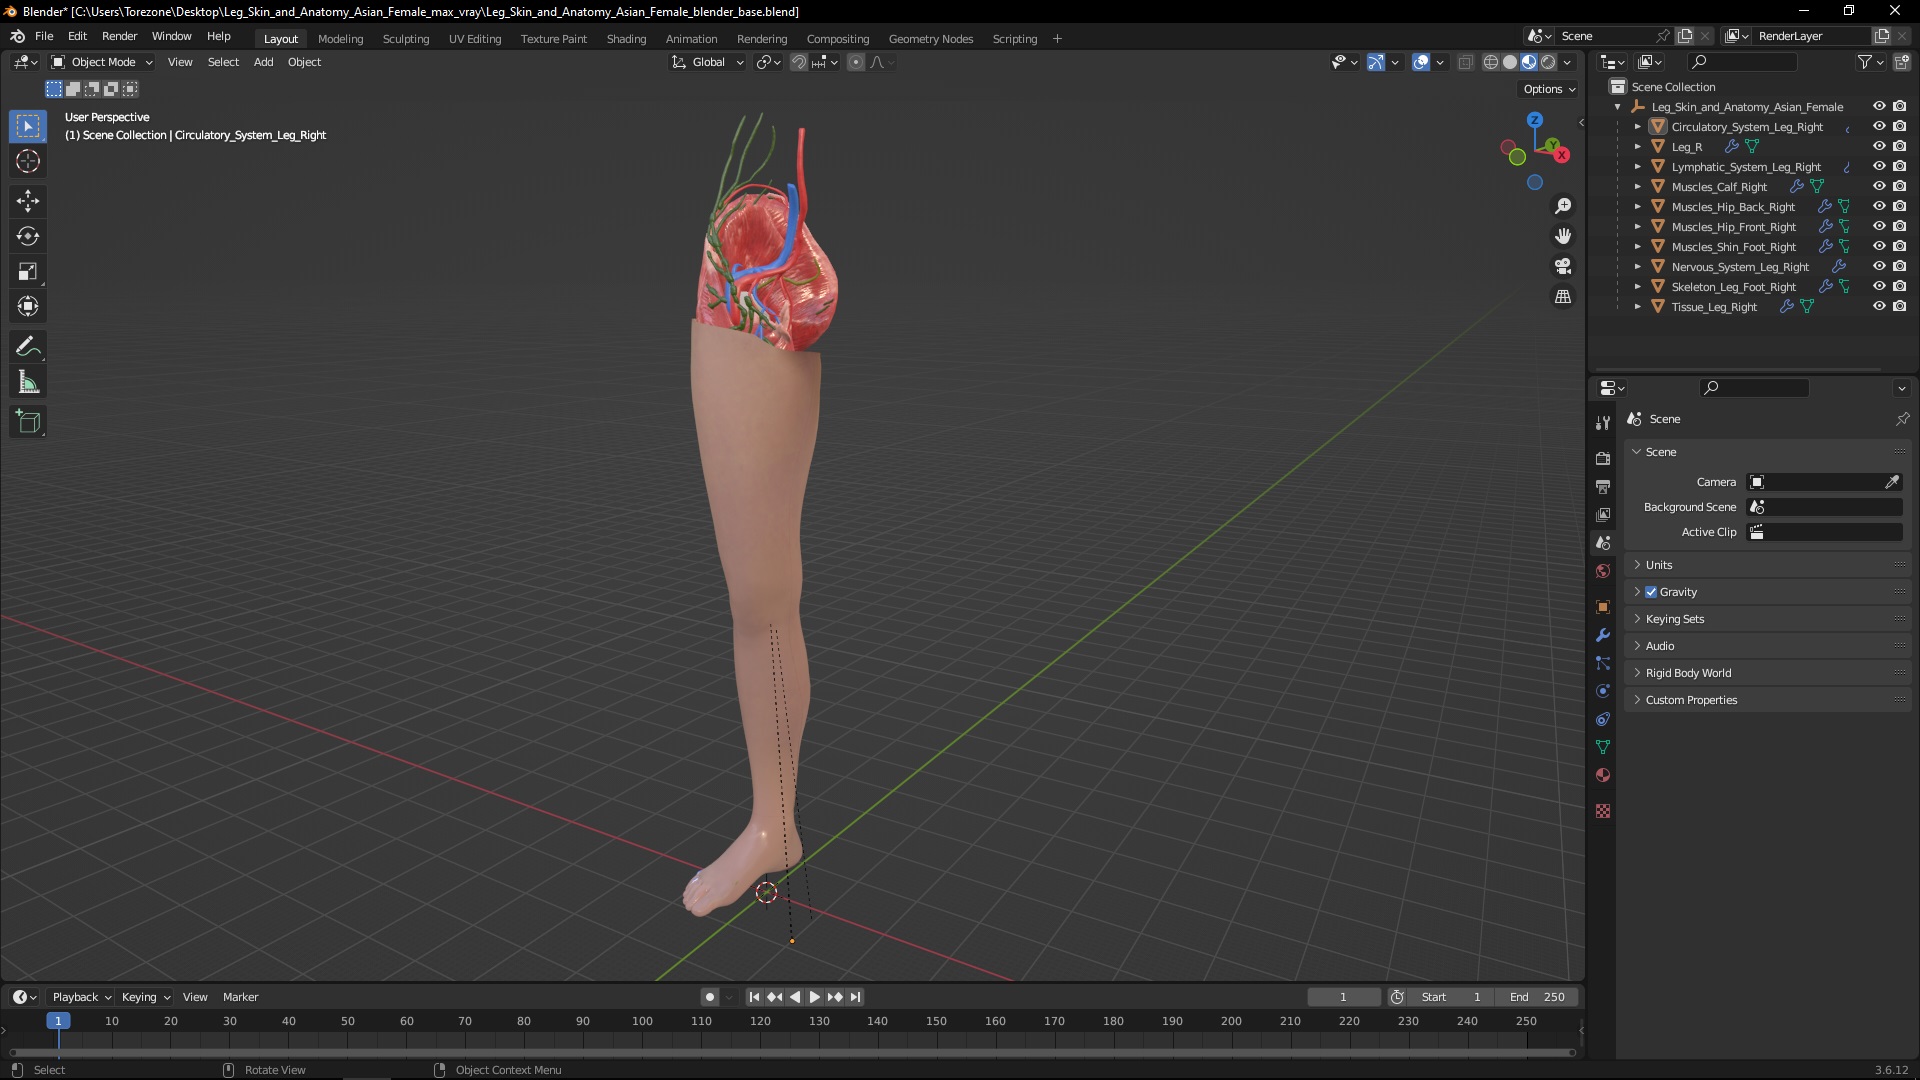Open the Global transform orientation dropdown
1920x1080 pixels.
click(x=708, y=62)
